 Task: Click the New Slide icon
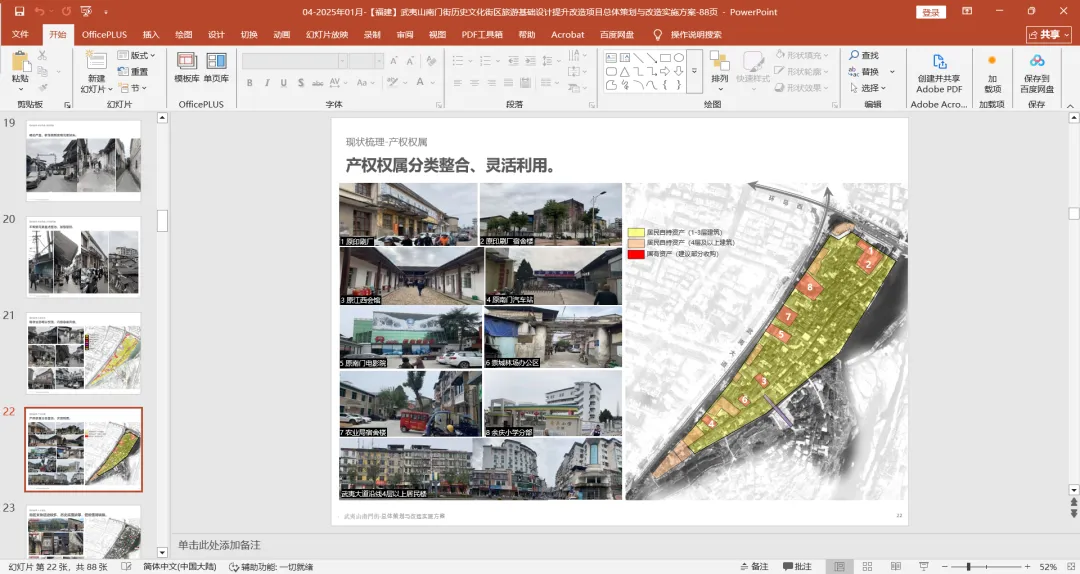[x=96, y=61]
